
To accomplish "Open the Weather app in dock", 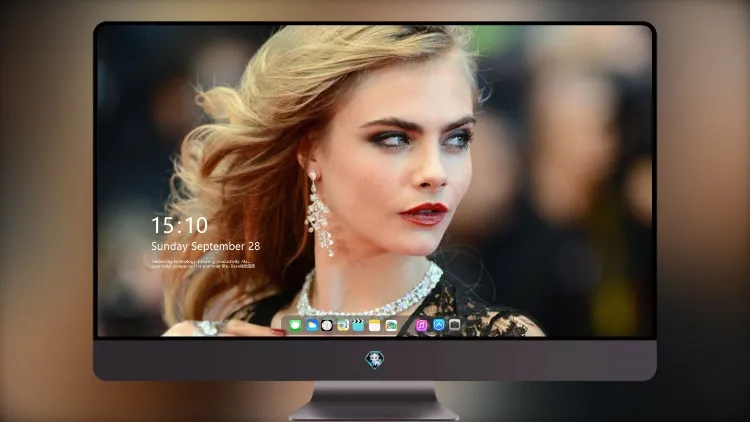I will click(x=312, y=325).
